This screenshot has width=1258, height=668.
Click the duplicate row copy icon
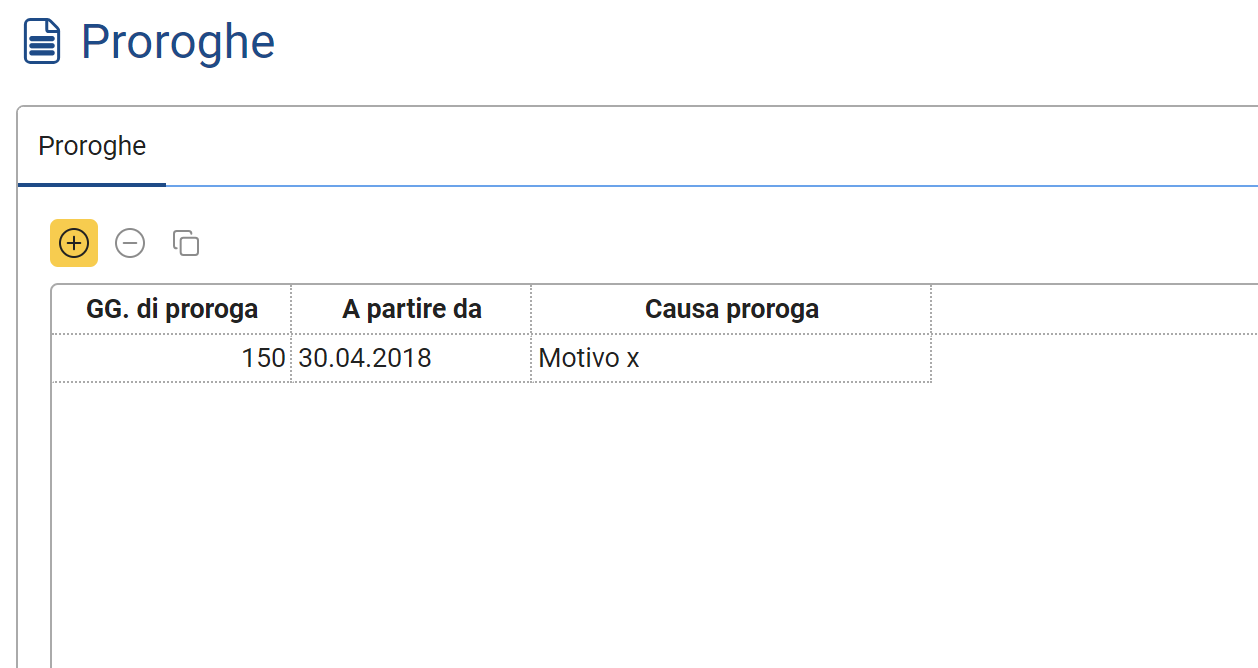[x=186, y=243]
